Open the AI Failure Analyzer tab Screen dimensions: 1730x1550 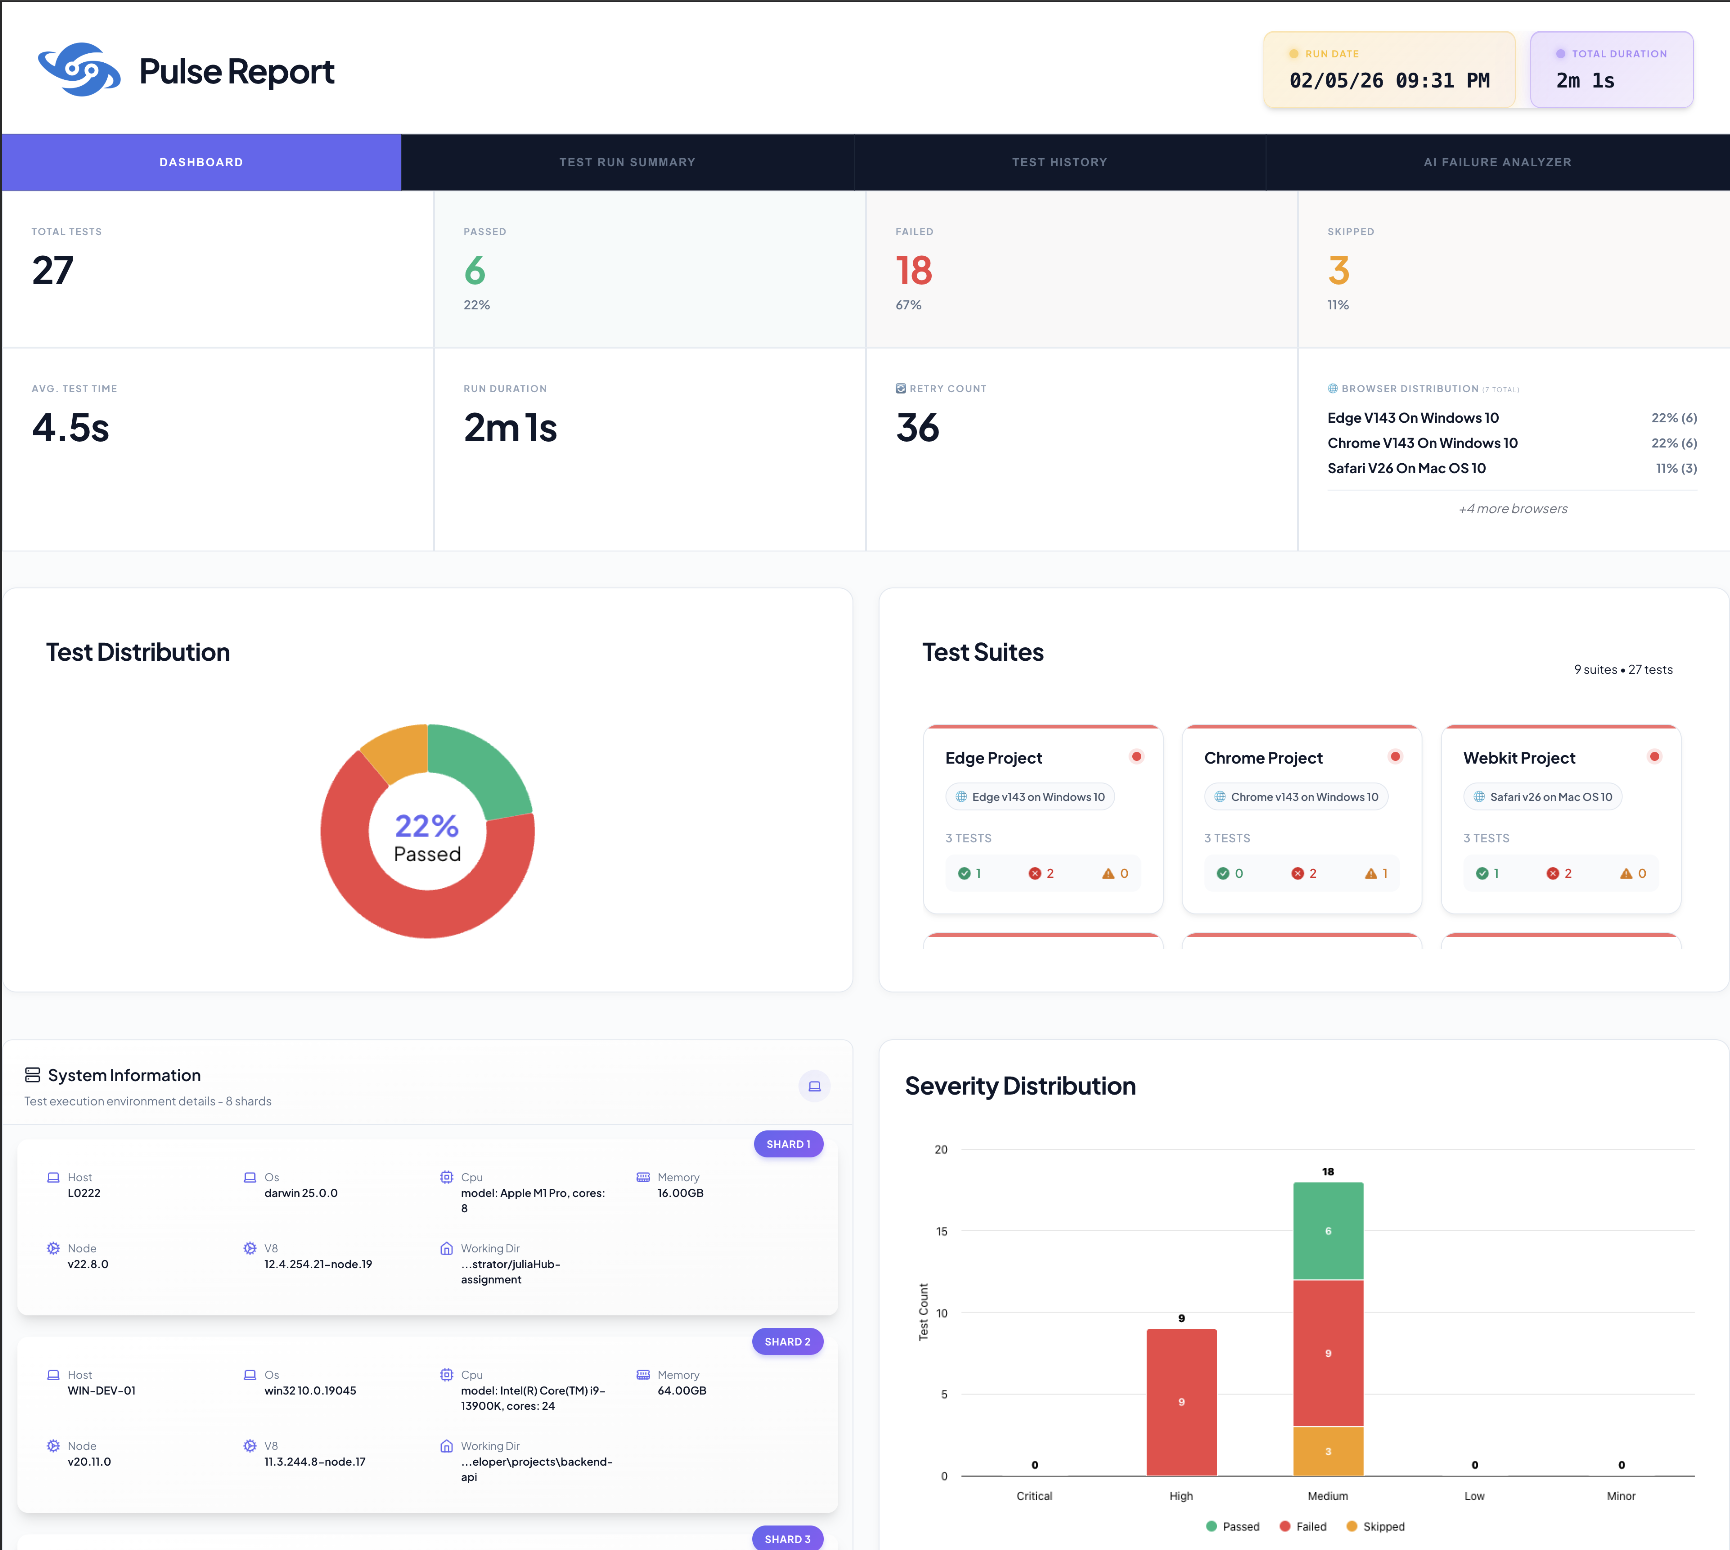point(1497,162)
